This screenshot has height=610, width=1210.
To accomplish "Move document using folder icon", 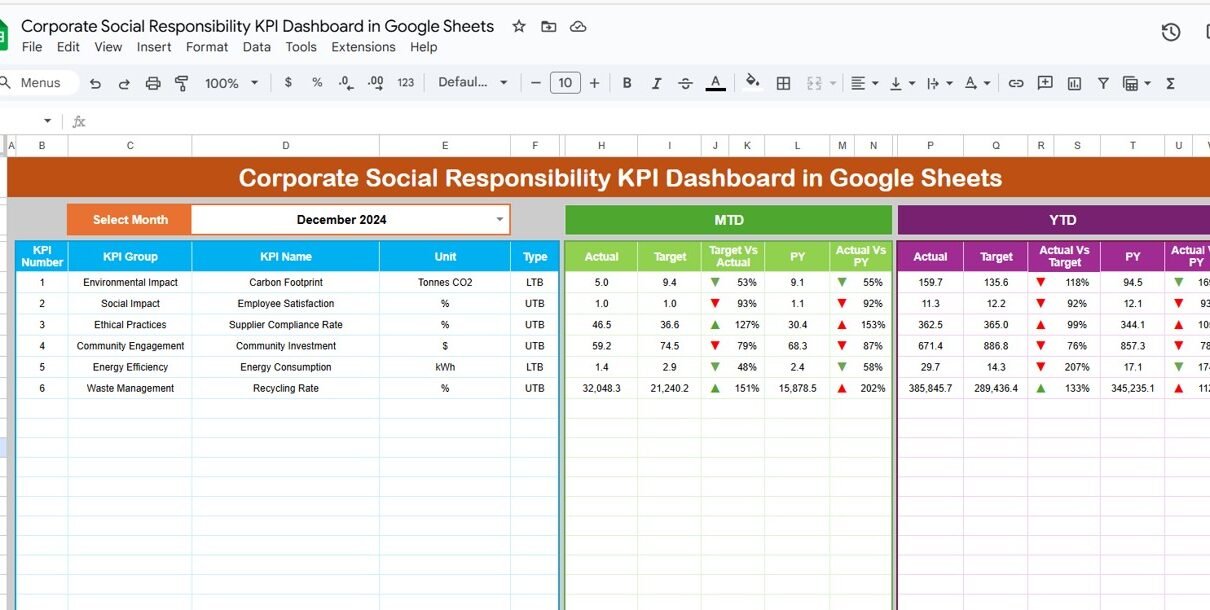I will tap(548, 26).
